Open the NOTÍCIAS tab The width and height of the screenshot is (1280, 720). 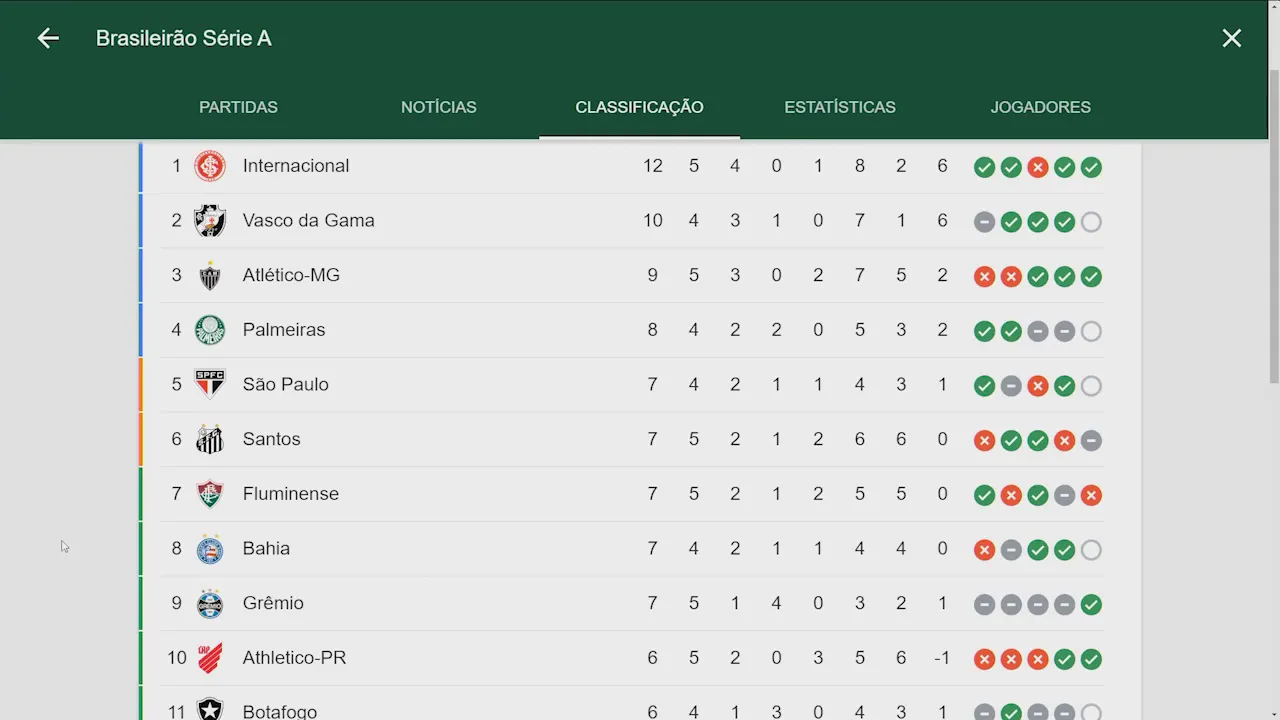click(x=439, y=107)
